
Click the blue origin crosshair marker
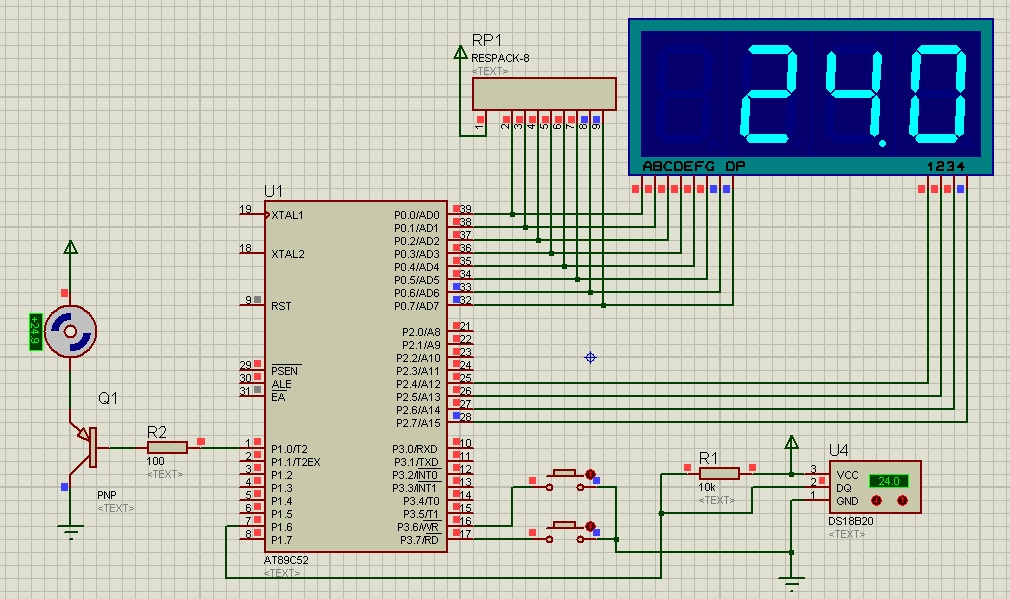click(x=590, y=357)
